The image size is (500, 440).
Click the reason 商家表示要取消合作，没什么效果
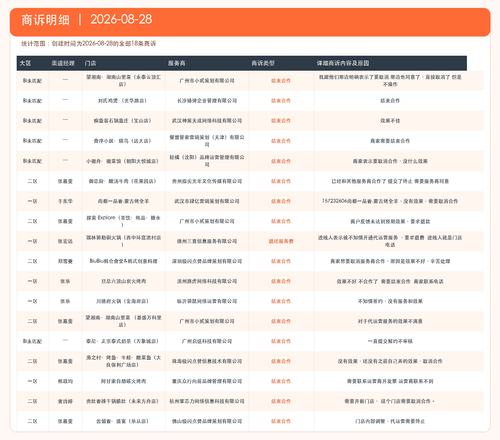click(x=390, y=161)
